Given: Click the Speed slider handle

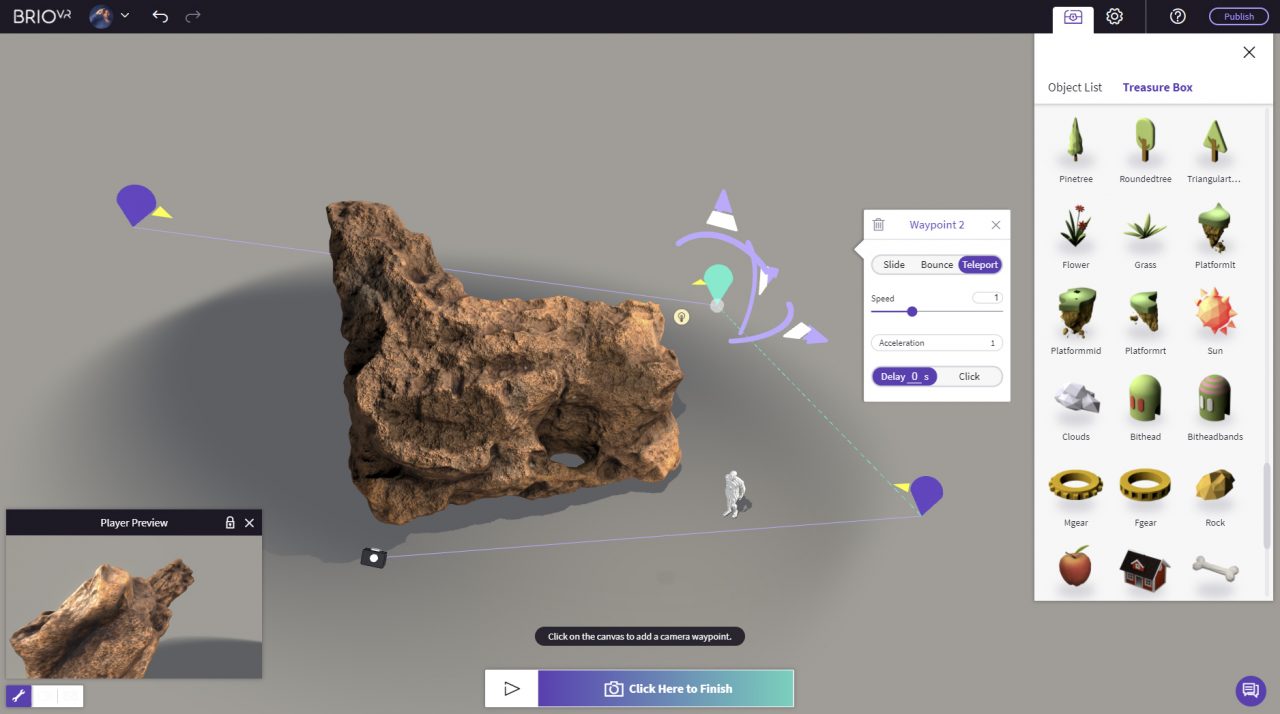Looking at the screenshot, I should [x=912, y=312].
